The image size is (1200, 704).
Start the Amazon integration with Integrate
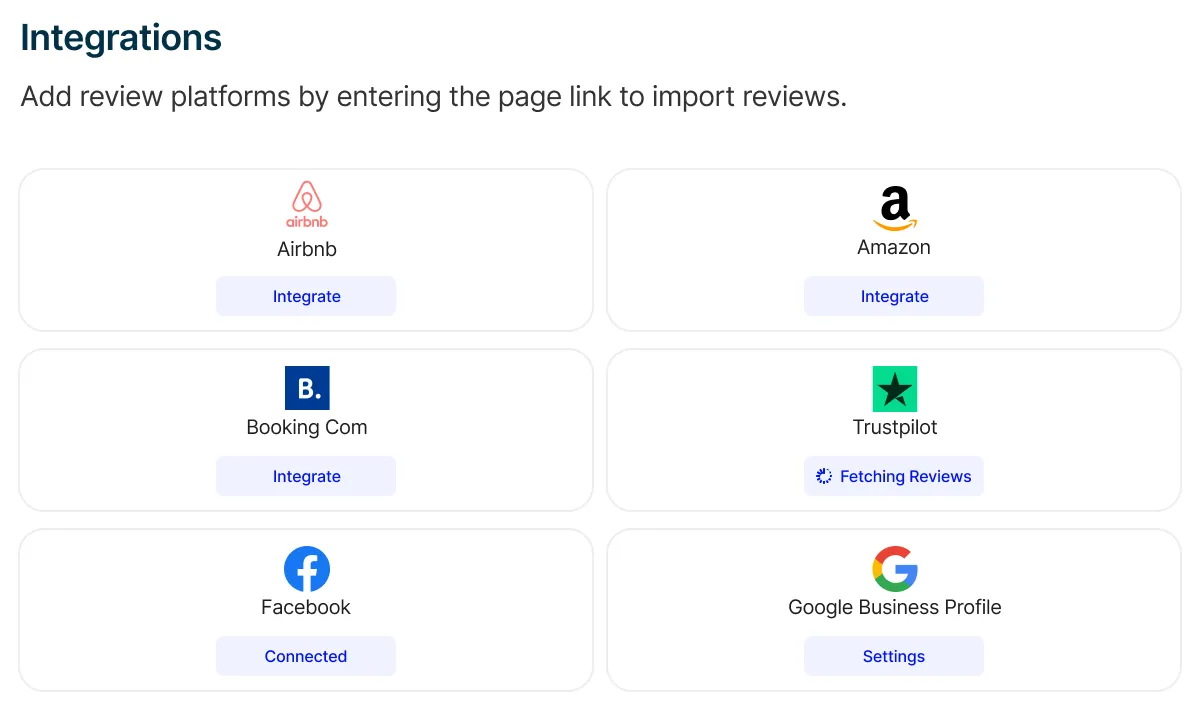[894, 296]
